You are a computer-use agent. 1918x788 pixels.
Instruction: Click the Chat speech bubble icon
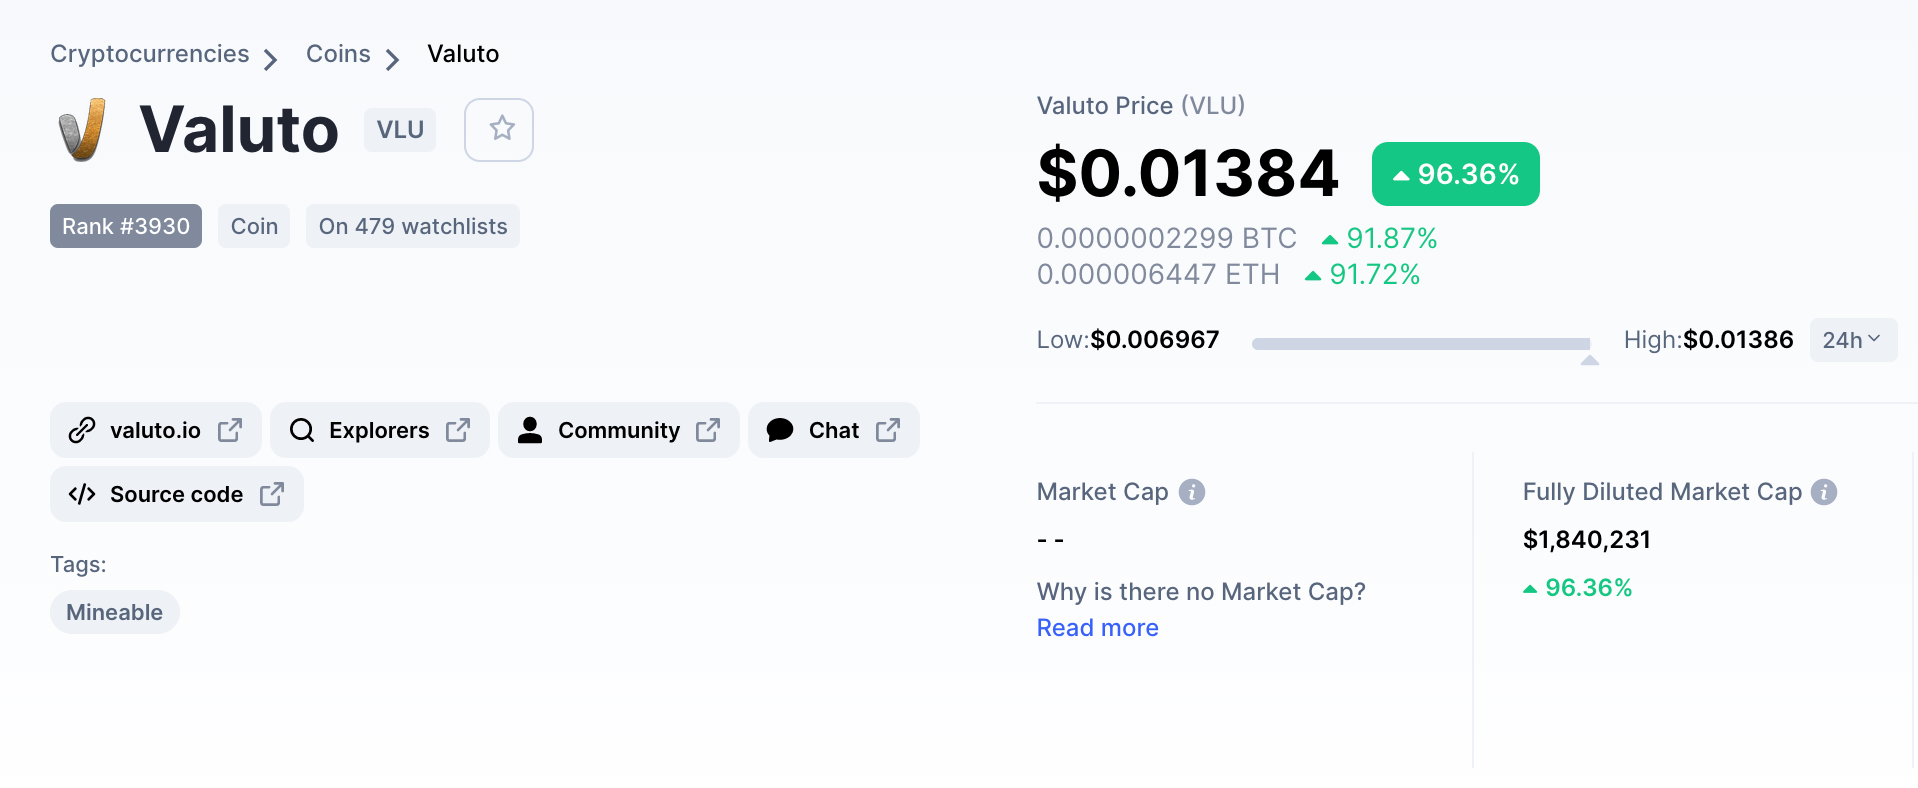point(780,430)
